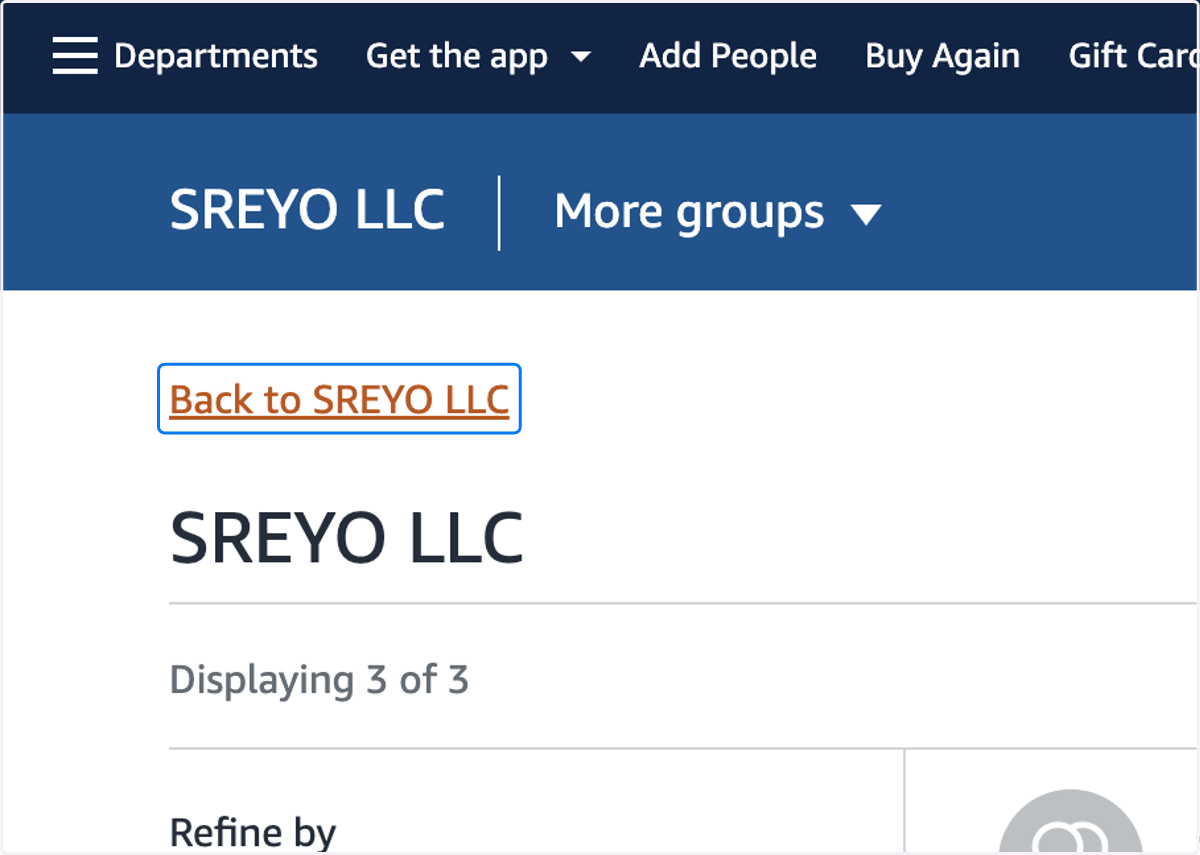Click the vertical divider beside SREYO LLC banner
The width and height of the screenshot is (1200, 855).
click(499, 212)
